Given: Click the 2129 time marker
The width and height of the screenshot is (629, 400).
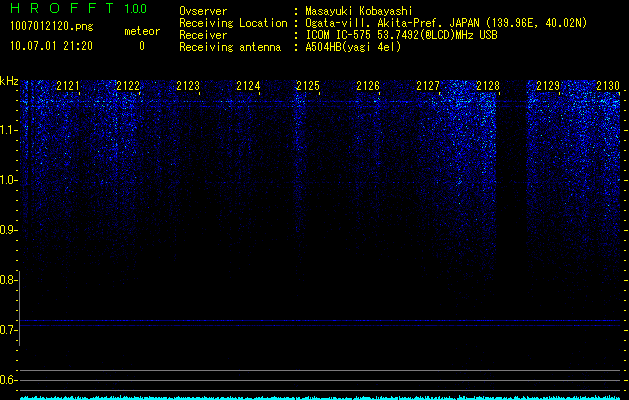Looking at the screenshot, I should [548, 85].
